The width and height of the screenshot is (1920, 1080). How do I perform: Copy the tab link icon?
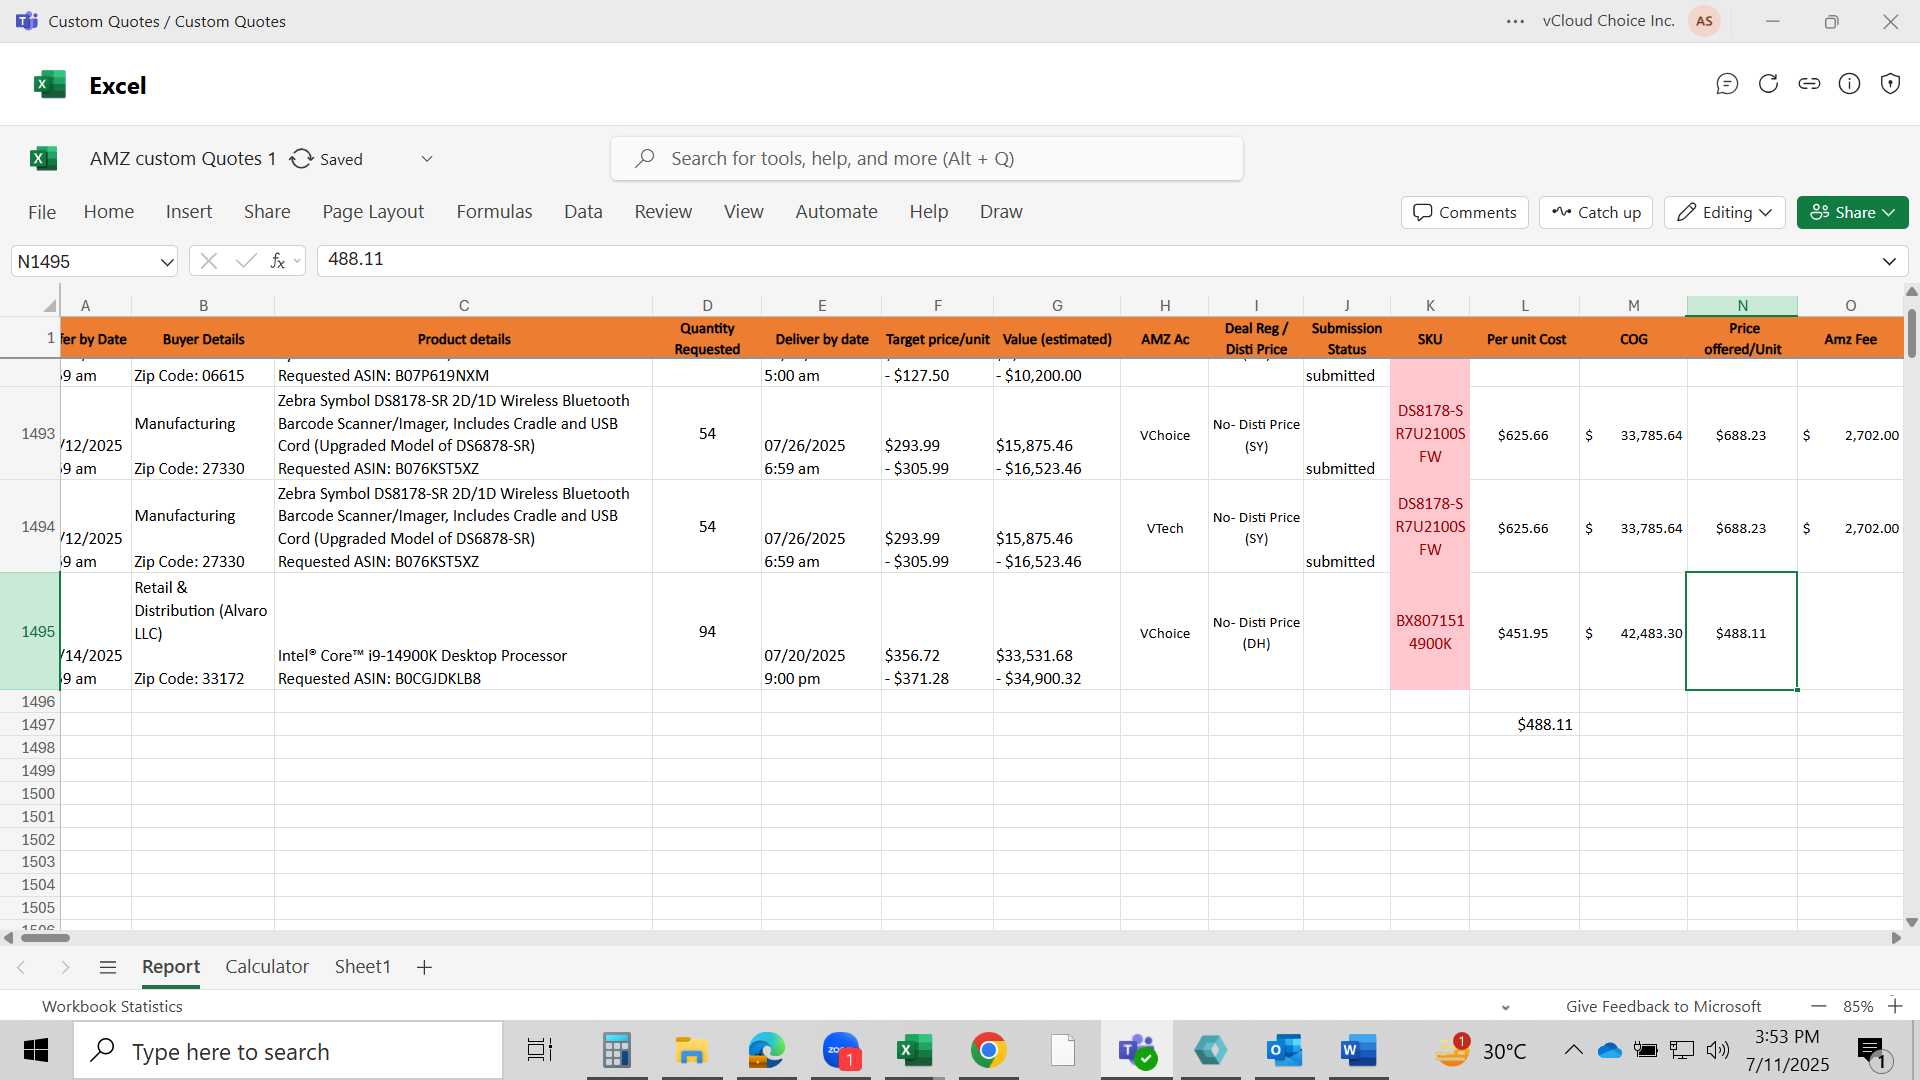pos(1809,84)
